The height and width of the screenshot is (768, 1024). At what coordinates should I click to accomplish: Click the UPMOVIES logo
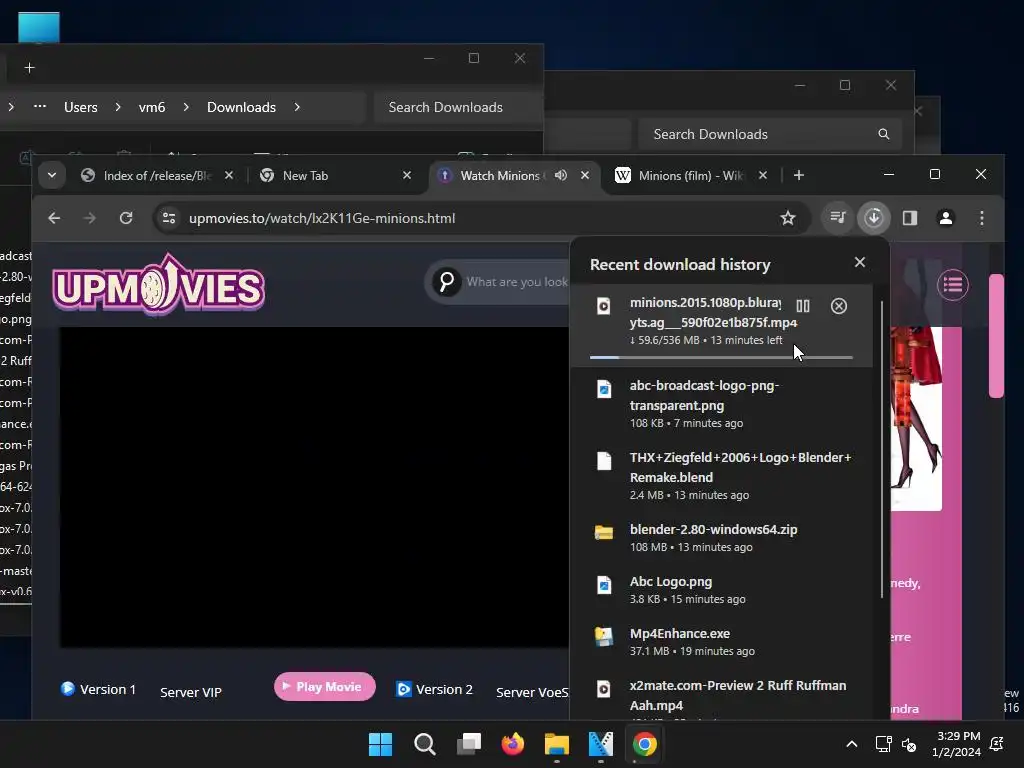(x=159, y=285)
